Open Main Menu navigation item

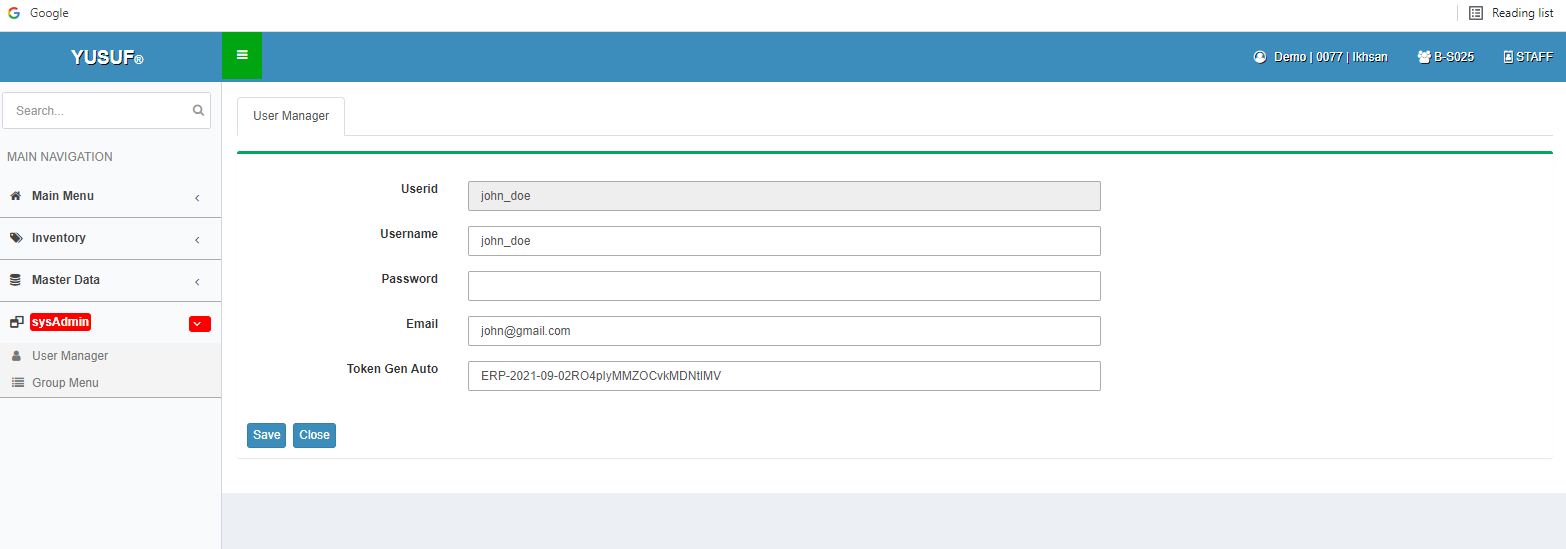pyautogui.click(x=110, y=196)
